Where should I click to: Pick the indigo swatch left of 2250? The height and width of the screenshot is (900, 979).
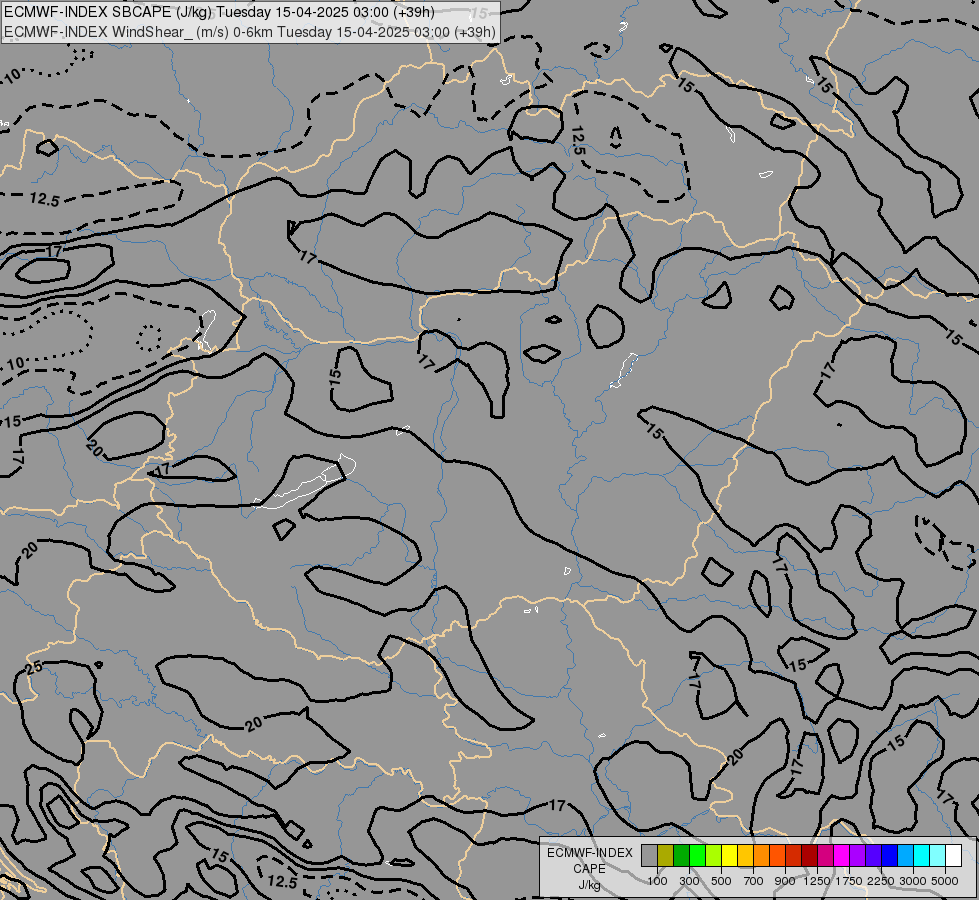[x=874, y=856]
